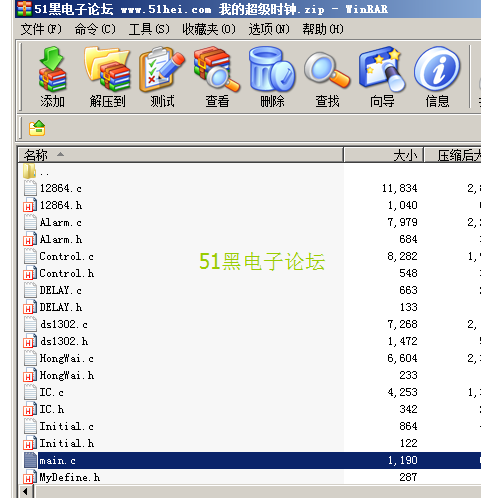
Task: Select file name DELAY.c
Action: [x=60, y=290]
